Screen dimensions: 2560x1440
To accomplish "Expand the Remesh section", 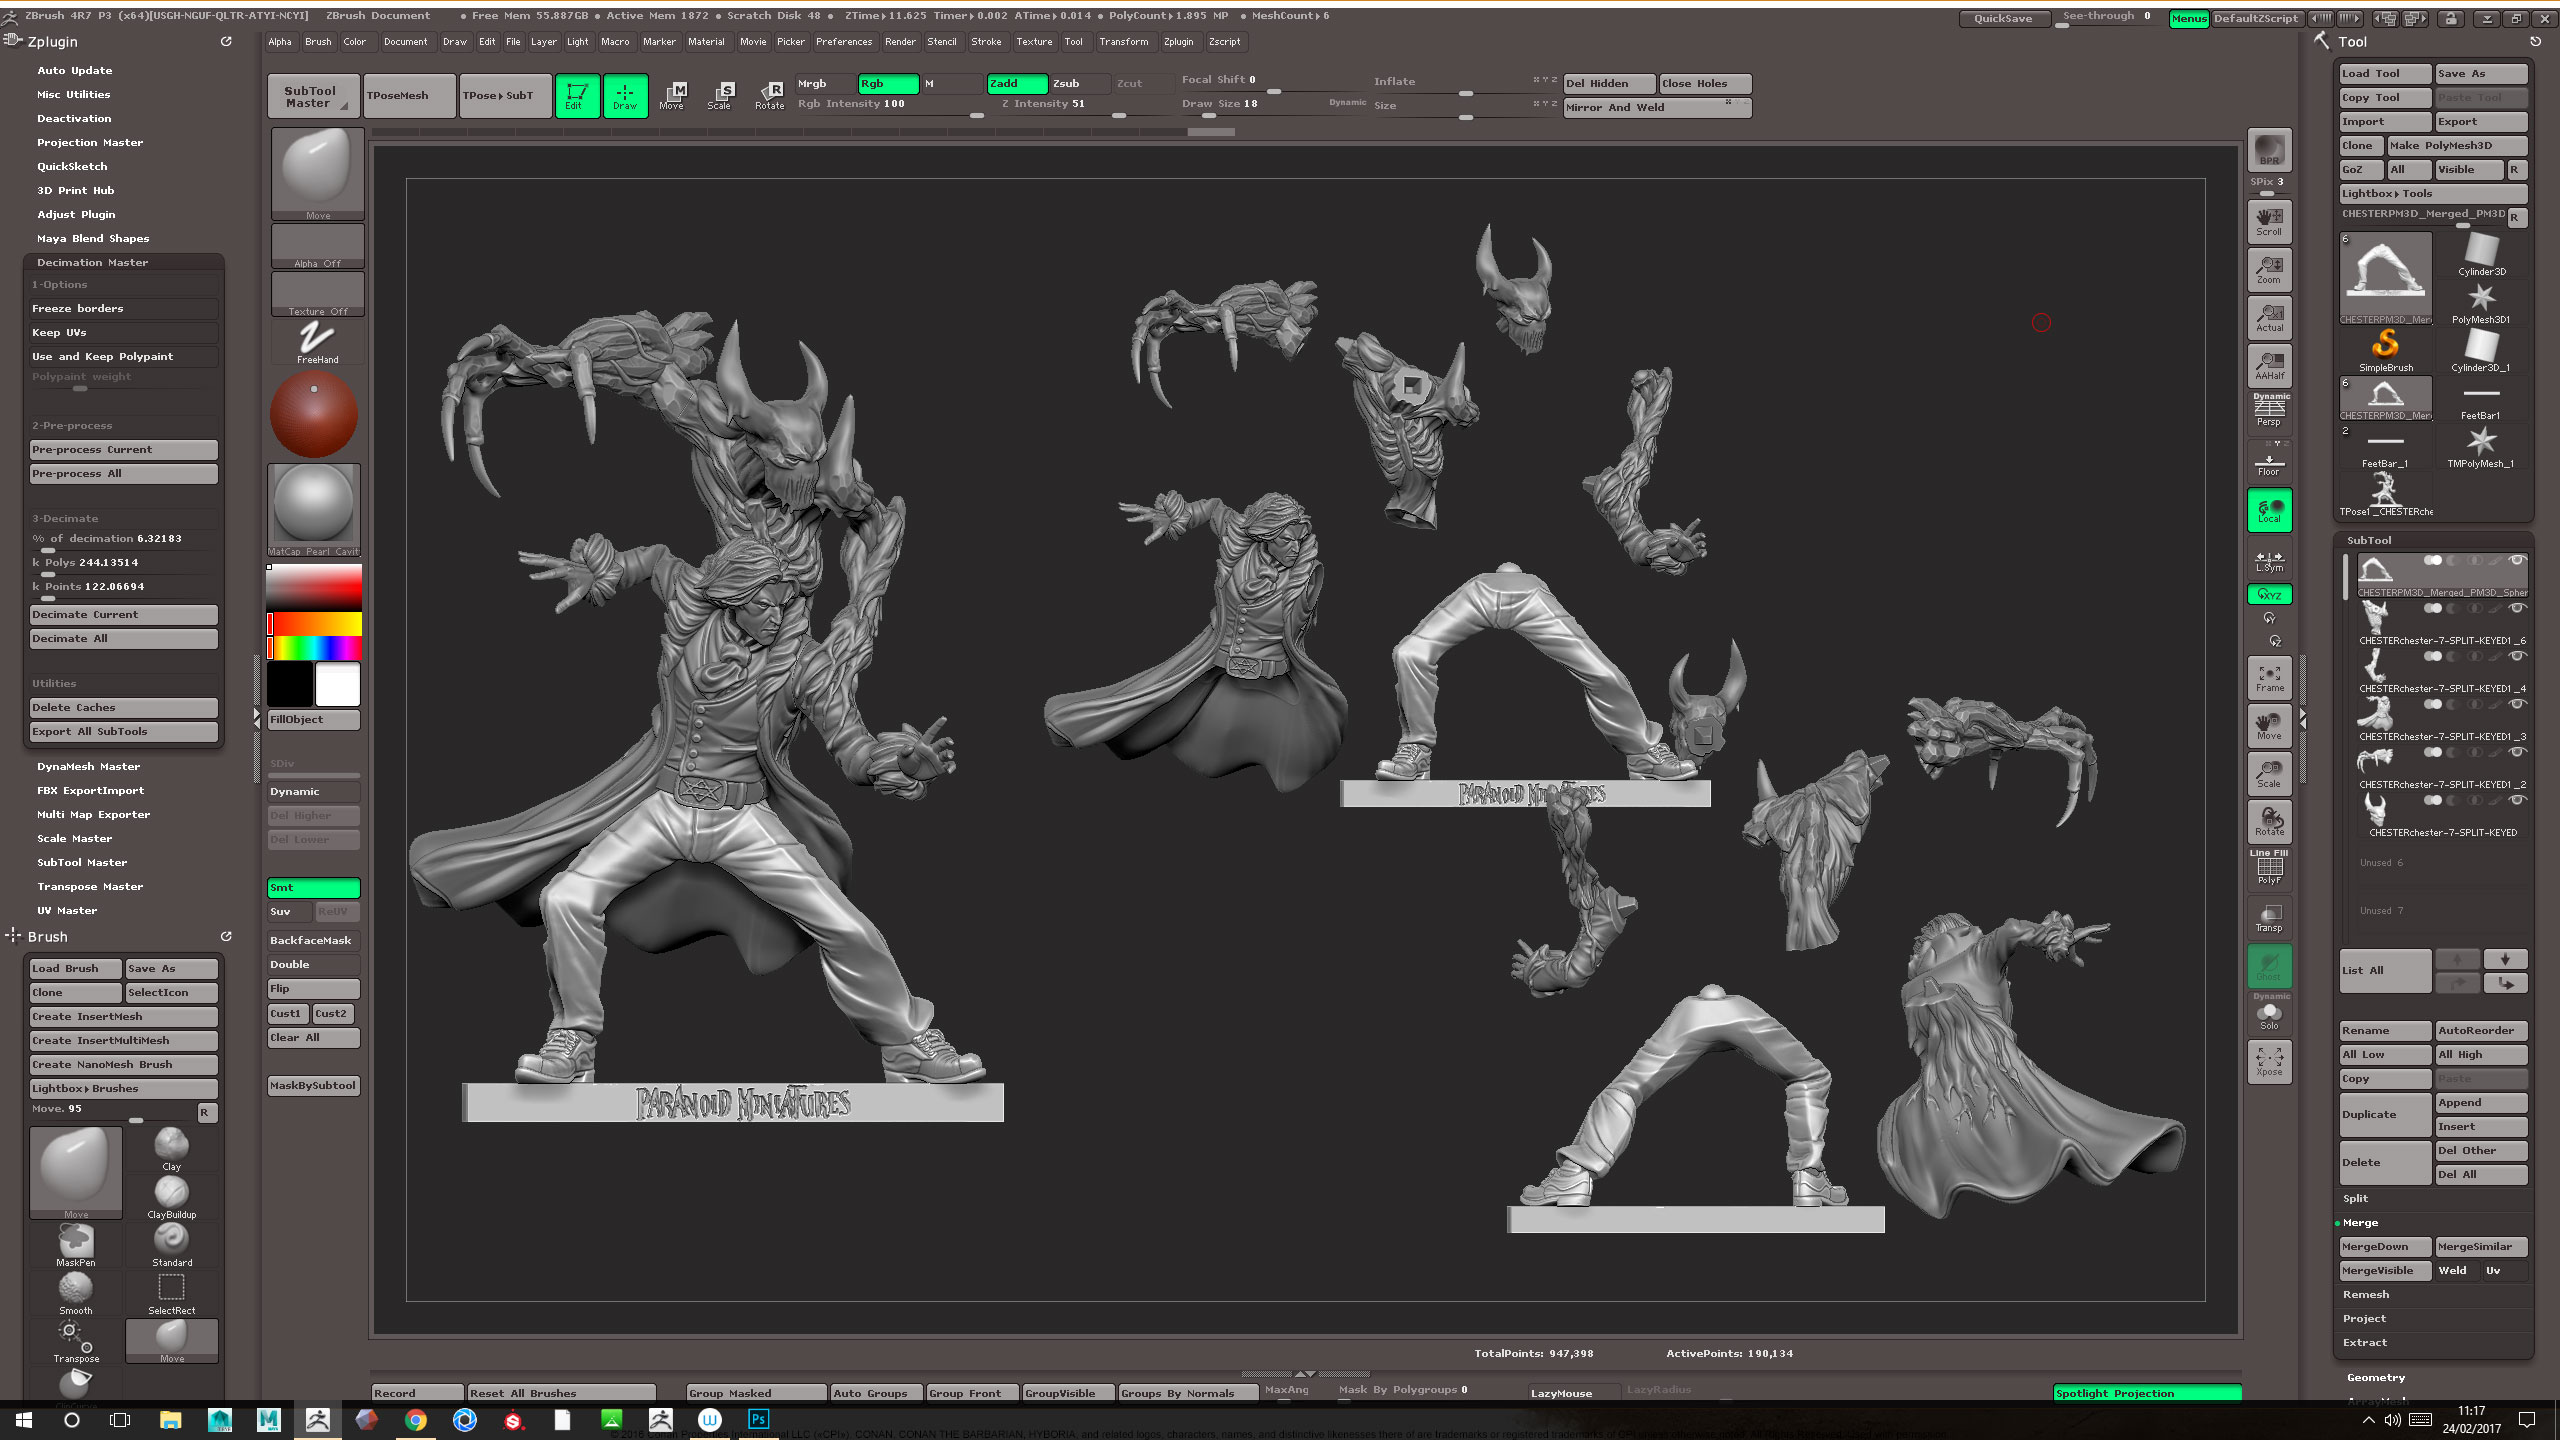I will [x=2366, y=1294].
